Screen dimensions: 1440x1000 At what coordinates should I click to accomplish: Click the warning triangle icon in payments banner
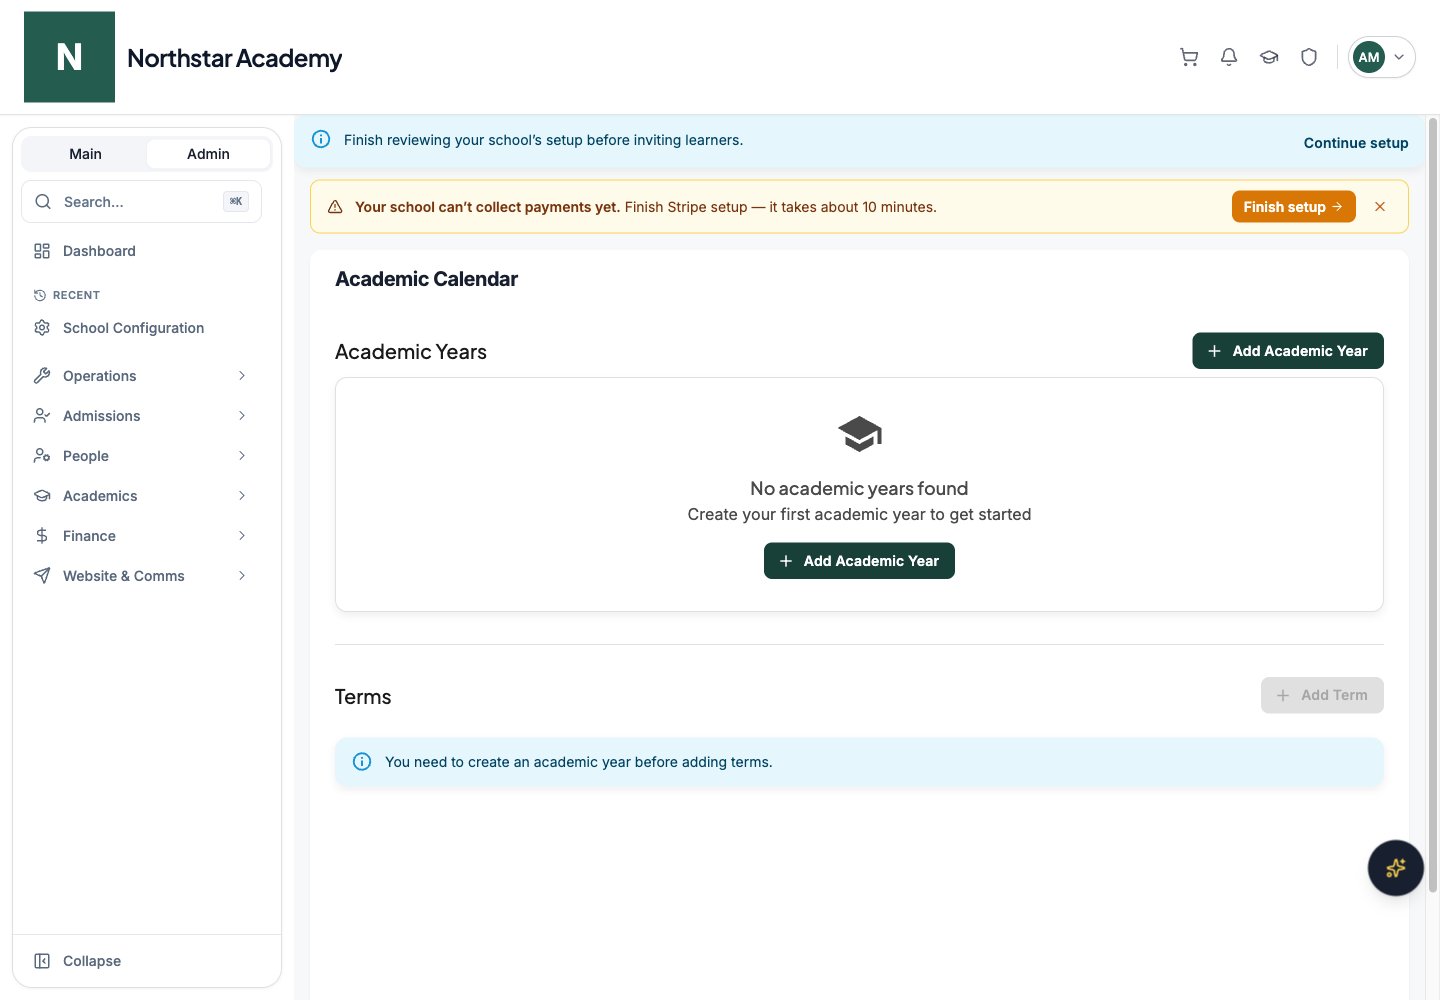tap(335, 207)
